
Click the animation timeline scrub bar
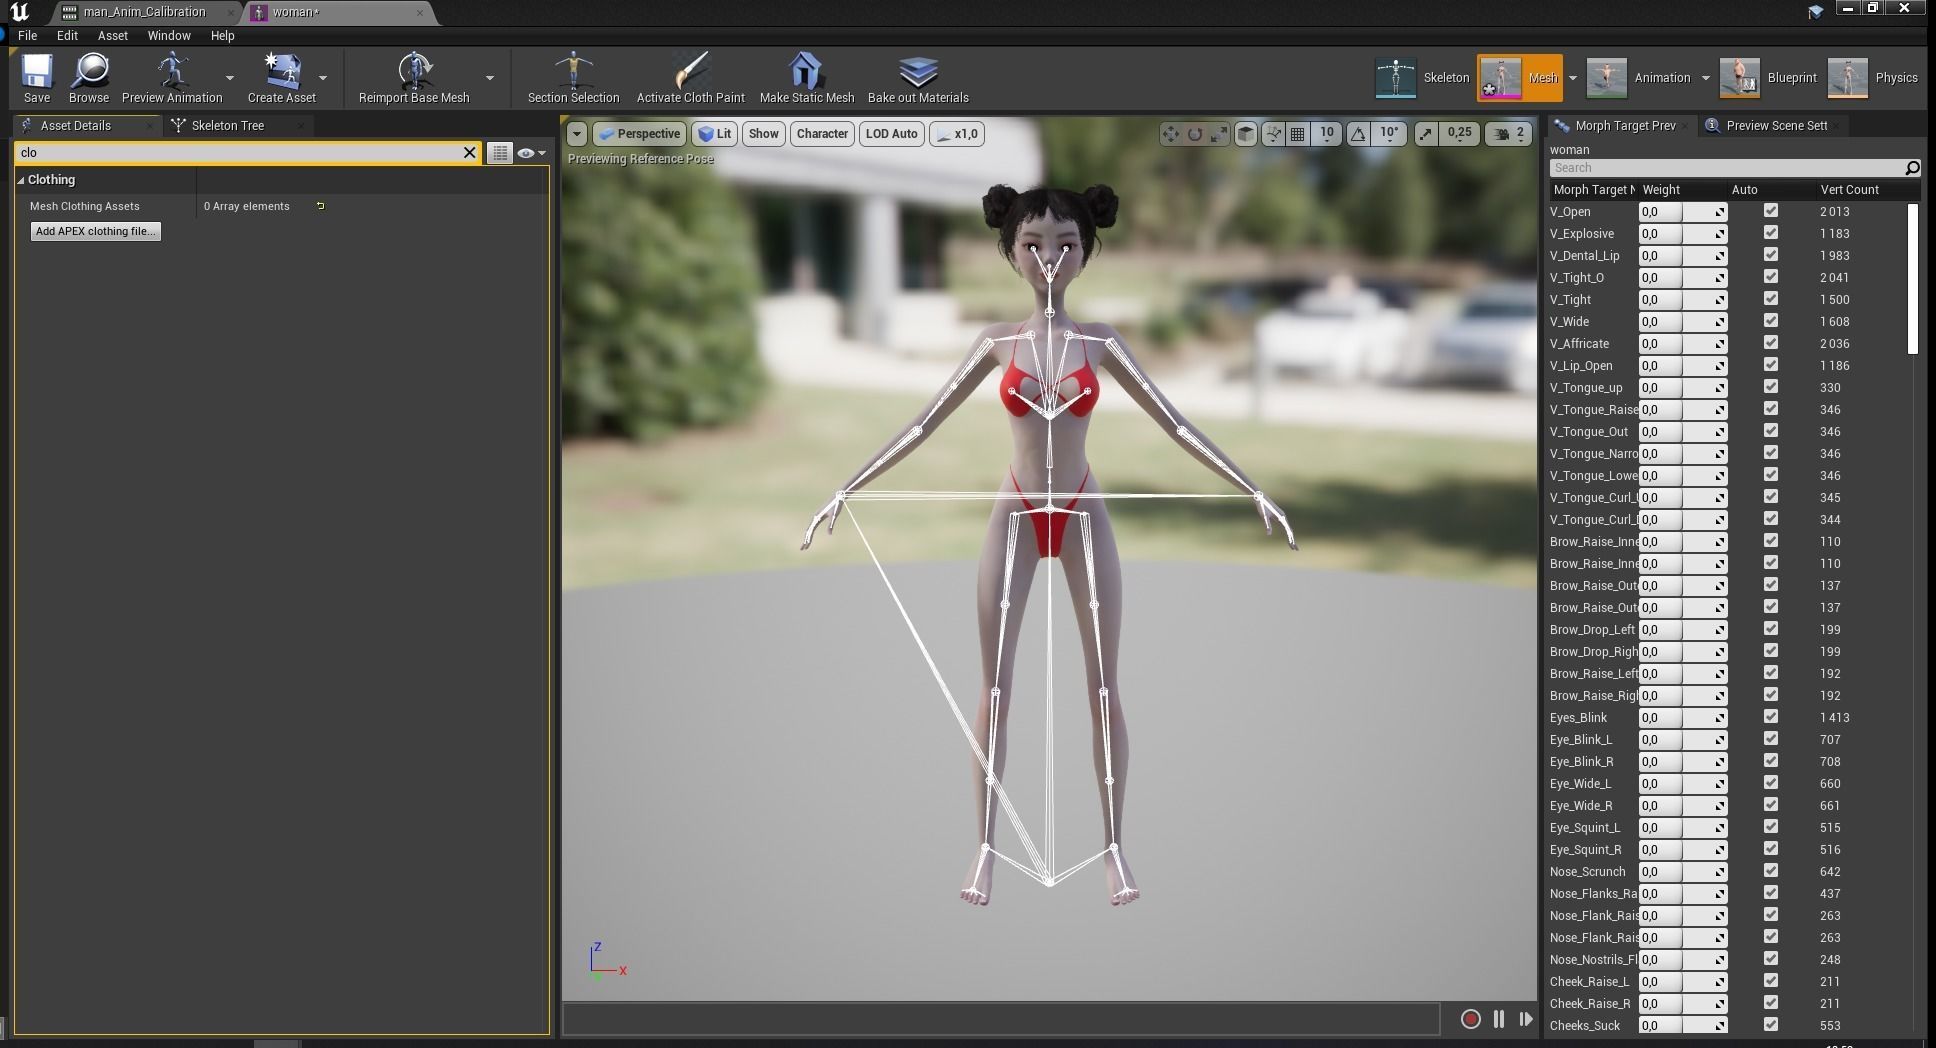coord(1001,1019)
